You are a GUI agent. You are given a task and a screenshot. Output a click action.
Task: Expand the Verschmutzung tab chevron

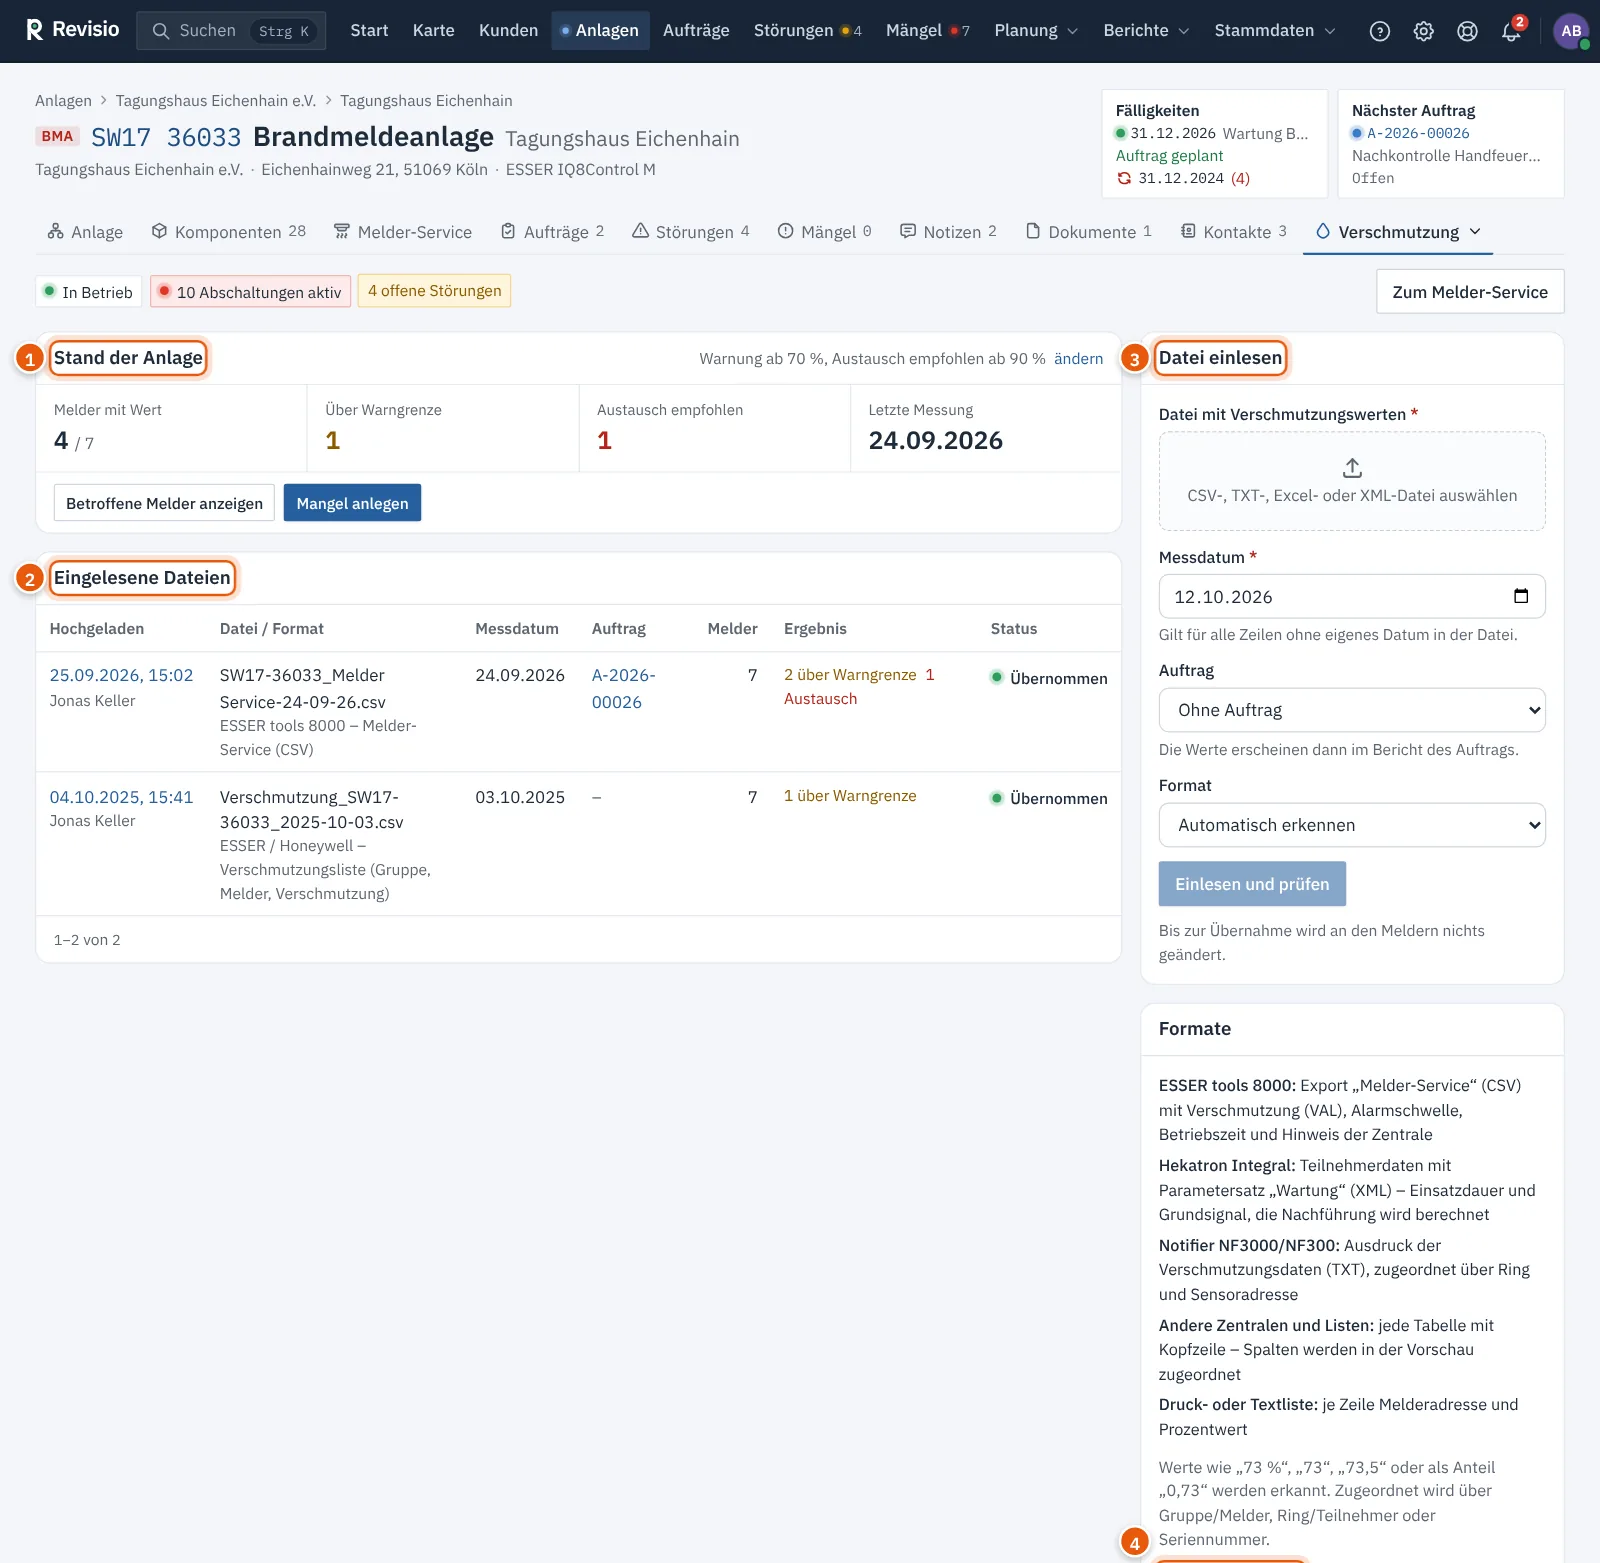pyautogui.click(x=1475, y=232)
